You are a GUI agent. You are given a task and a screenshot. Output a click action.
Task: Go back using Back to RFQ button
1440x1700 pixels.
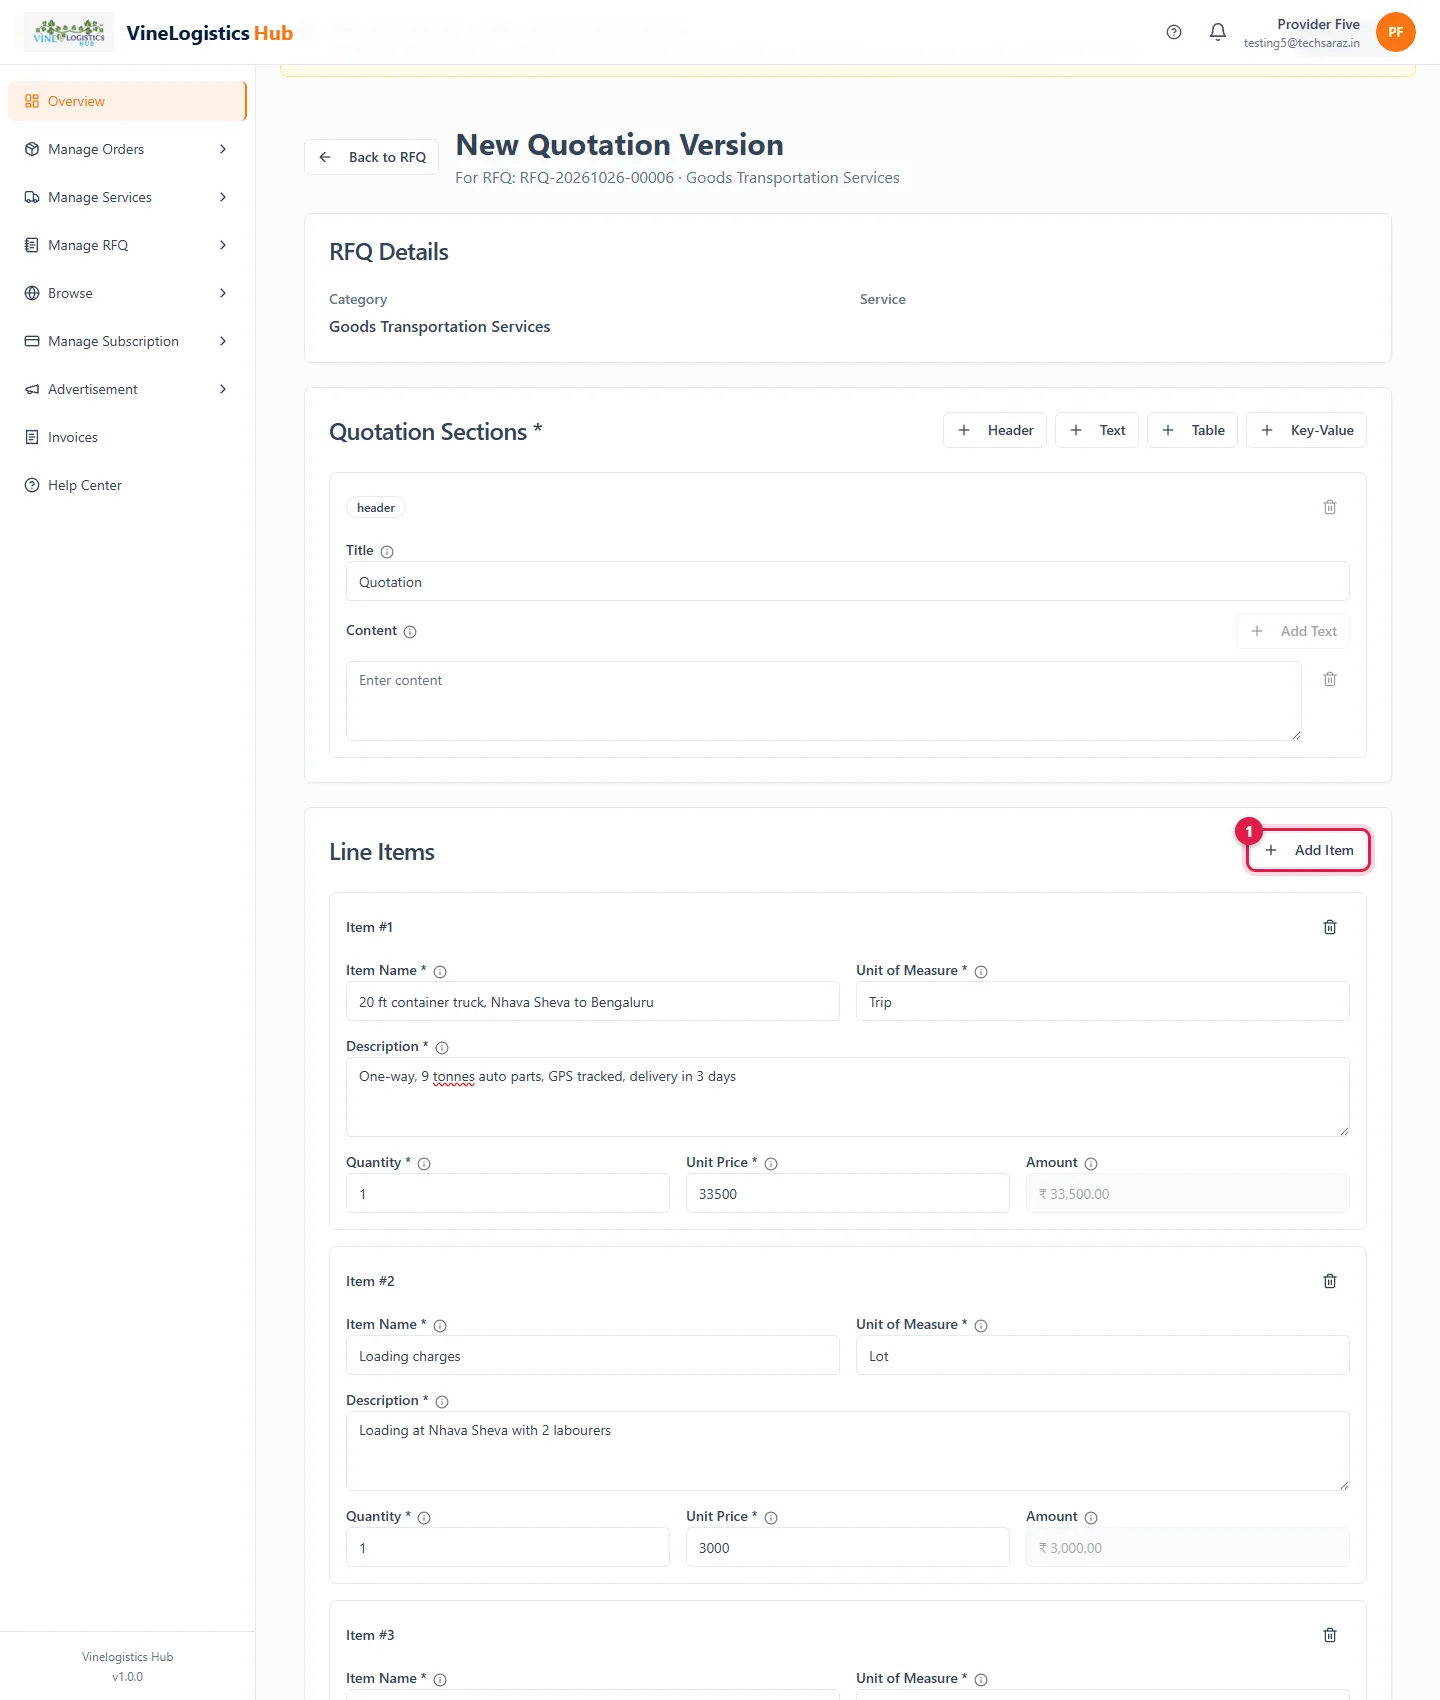point(371,157)
